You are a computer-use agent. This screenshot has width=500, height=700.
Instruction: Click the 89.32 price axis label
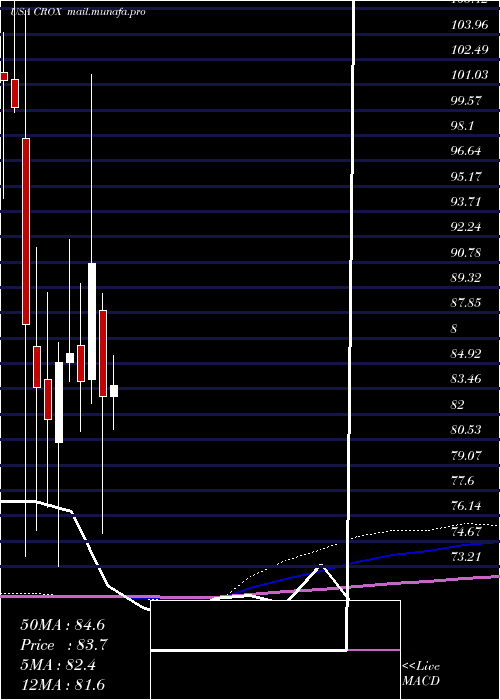coord(467,278)
